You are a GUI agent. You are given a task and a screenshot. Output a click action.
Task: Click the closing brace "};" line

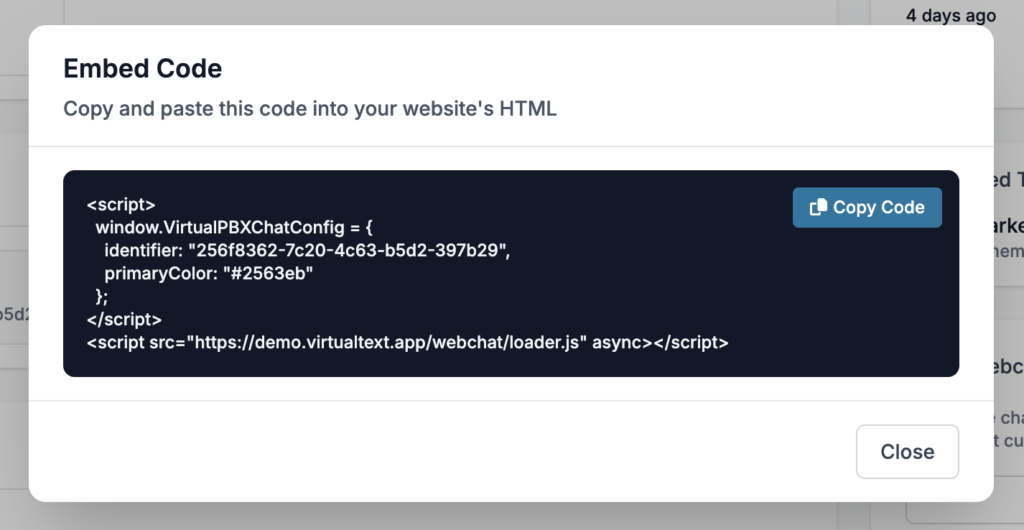tap(102, 297)
